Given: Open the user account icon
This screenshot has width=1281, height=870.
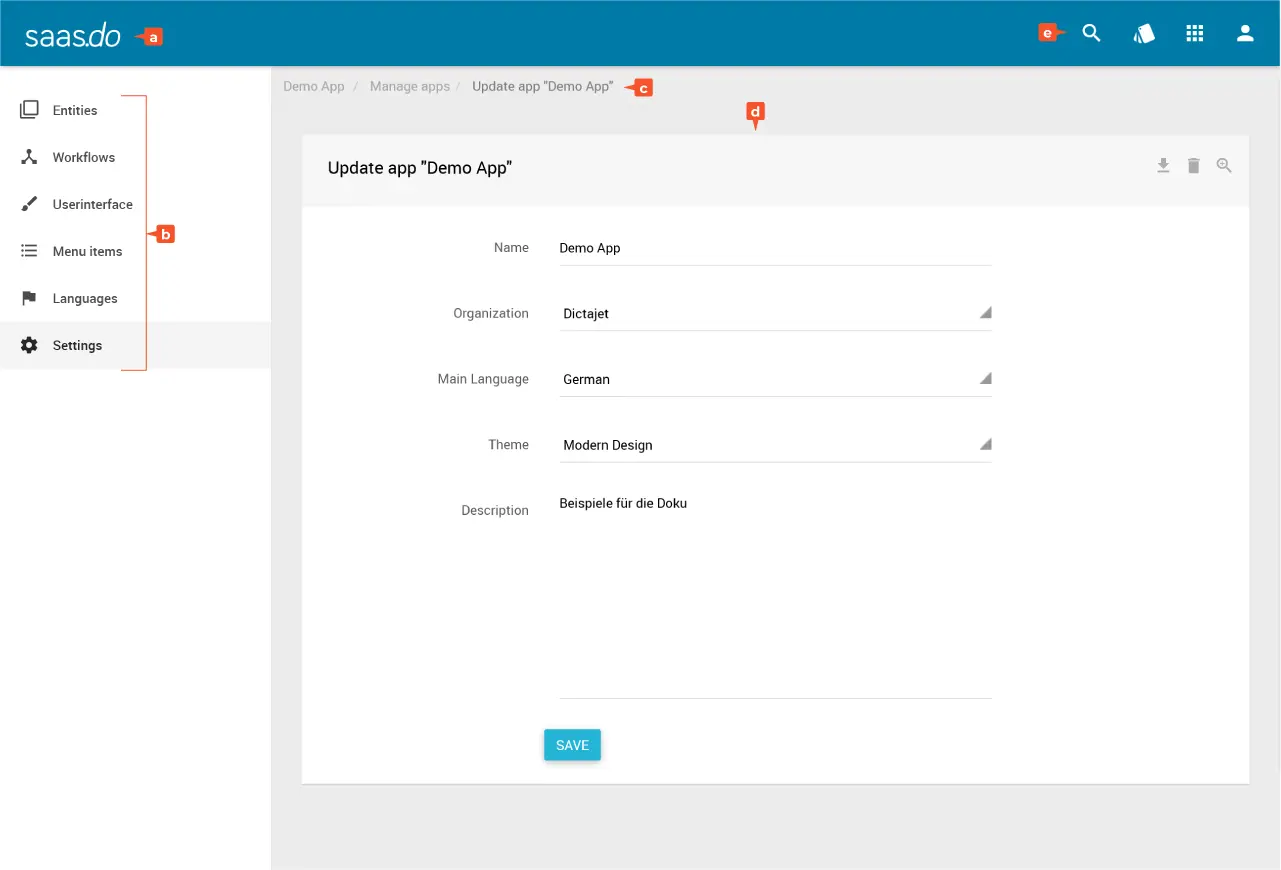Looking at the screenshot, I should coord(1245,34).
